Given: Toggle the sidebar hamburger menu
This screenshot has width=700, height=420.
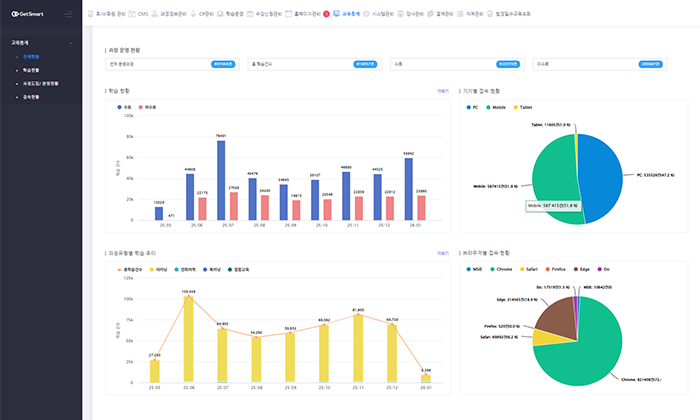Looking at the screenshot, I should click(68, 15).
